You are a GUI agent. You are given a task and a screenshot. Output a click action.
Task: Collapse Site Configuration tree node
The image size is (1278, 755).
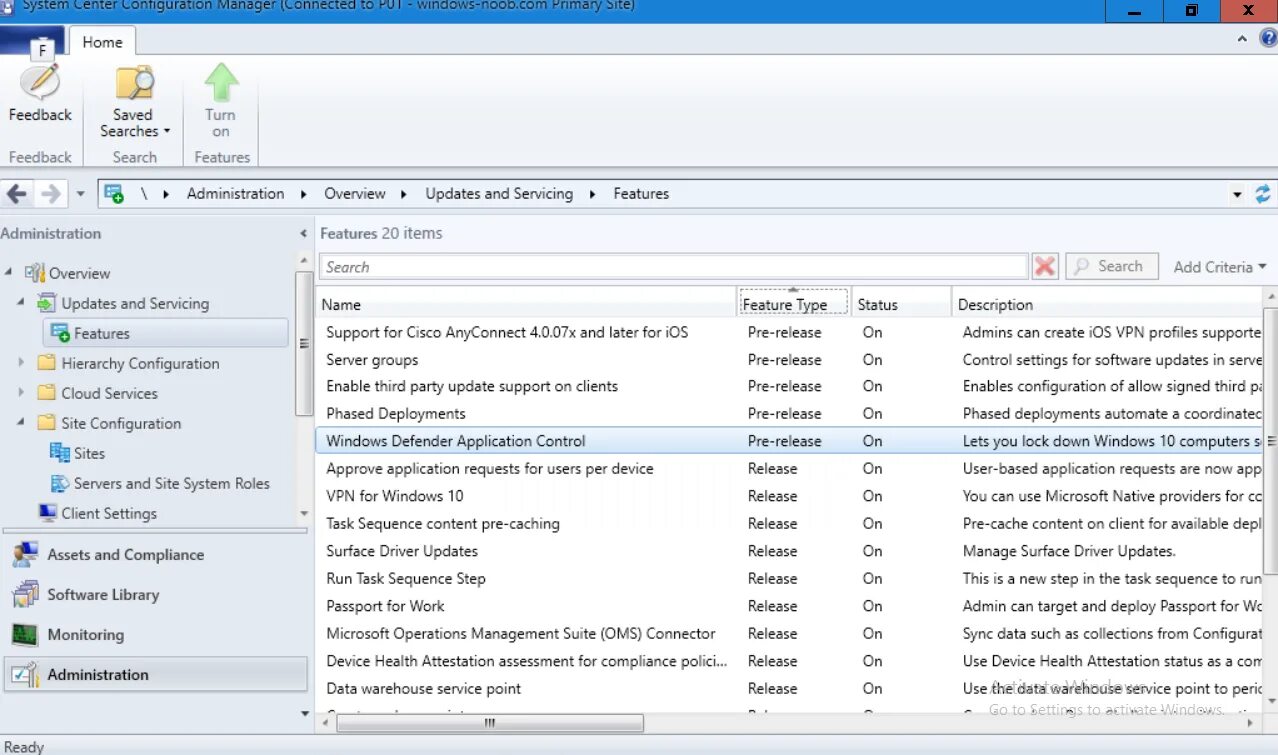tap(21, 423)
